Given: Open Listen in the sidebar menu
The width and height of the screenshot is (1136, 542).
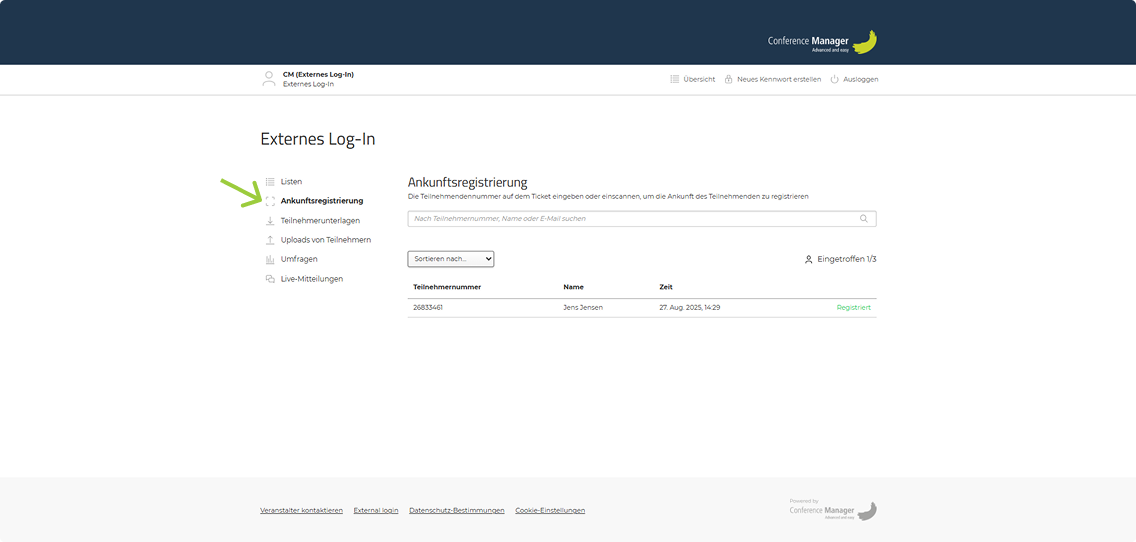Looking at the screenshot, I should [x=291, y=181].
